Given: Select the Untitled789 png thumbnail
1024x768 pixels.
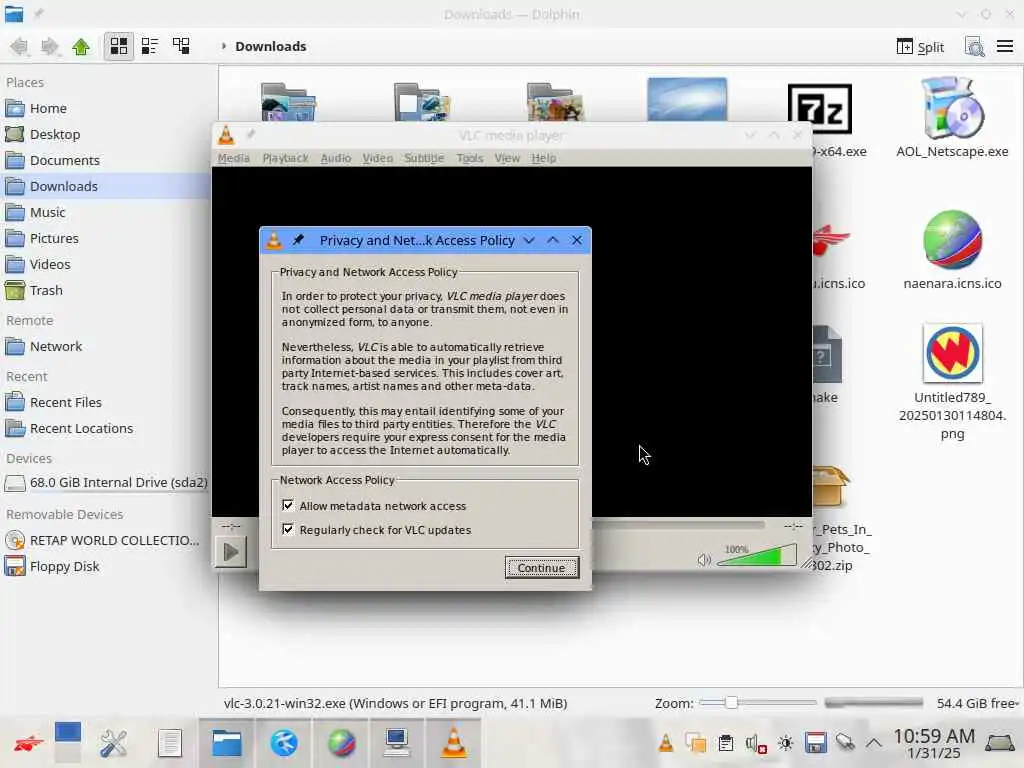Looking at the screenshot, I should point(952,353).
